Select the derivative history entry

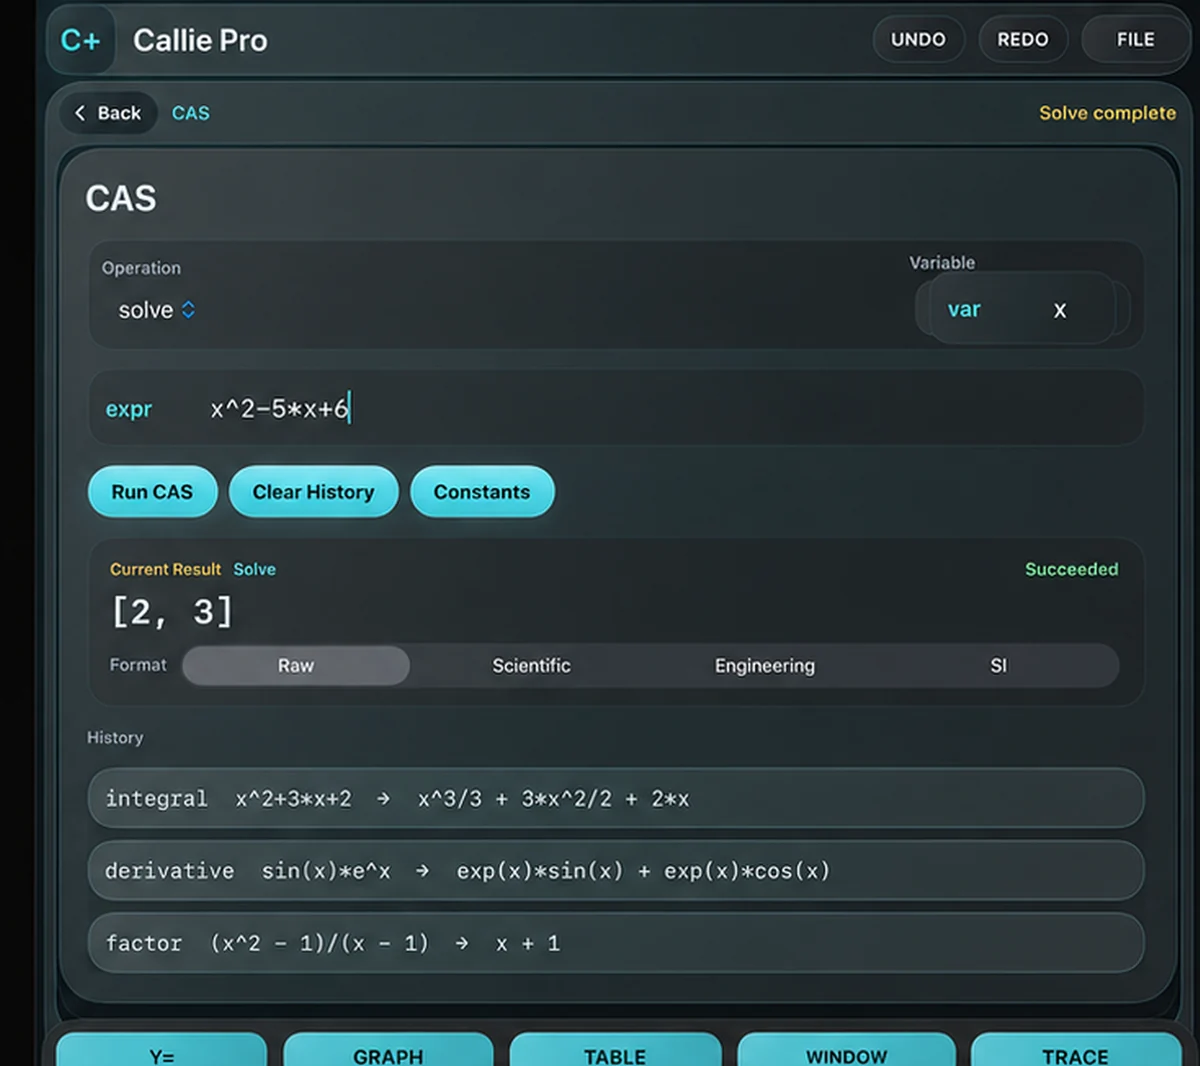tap(616, 870)
